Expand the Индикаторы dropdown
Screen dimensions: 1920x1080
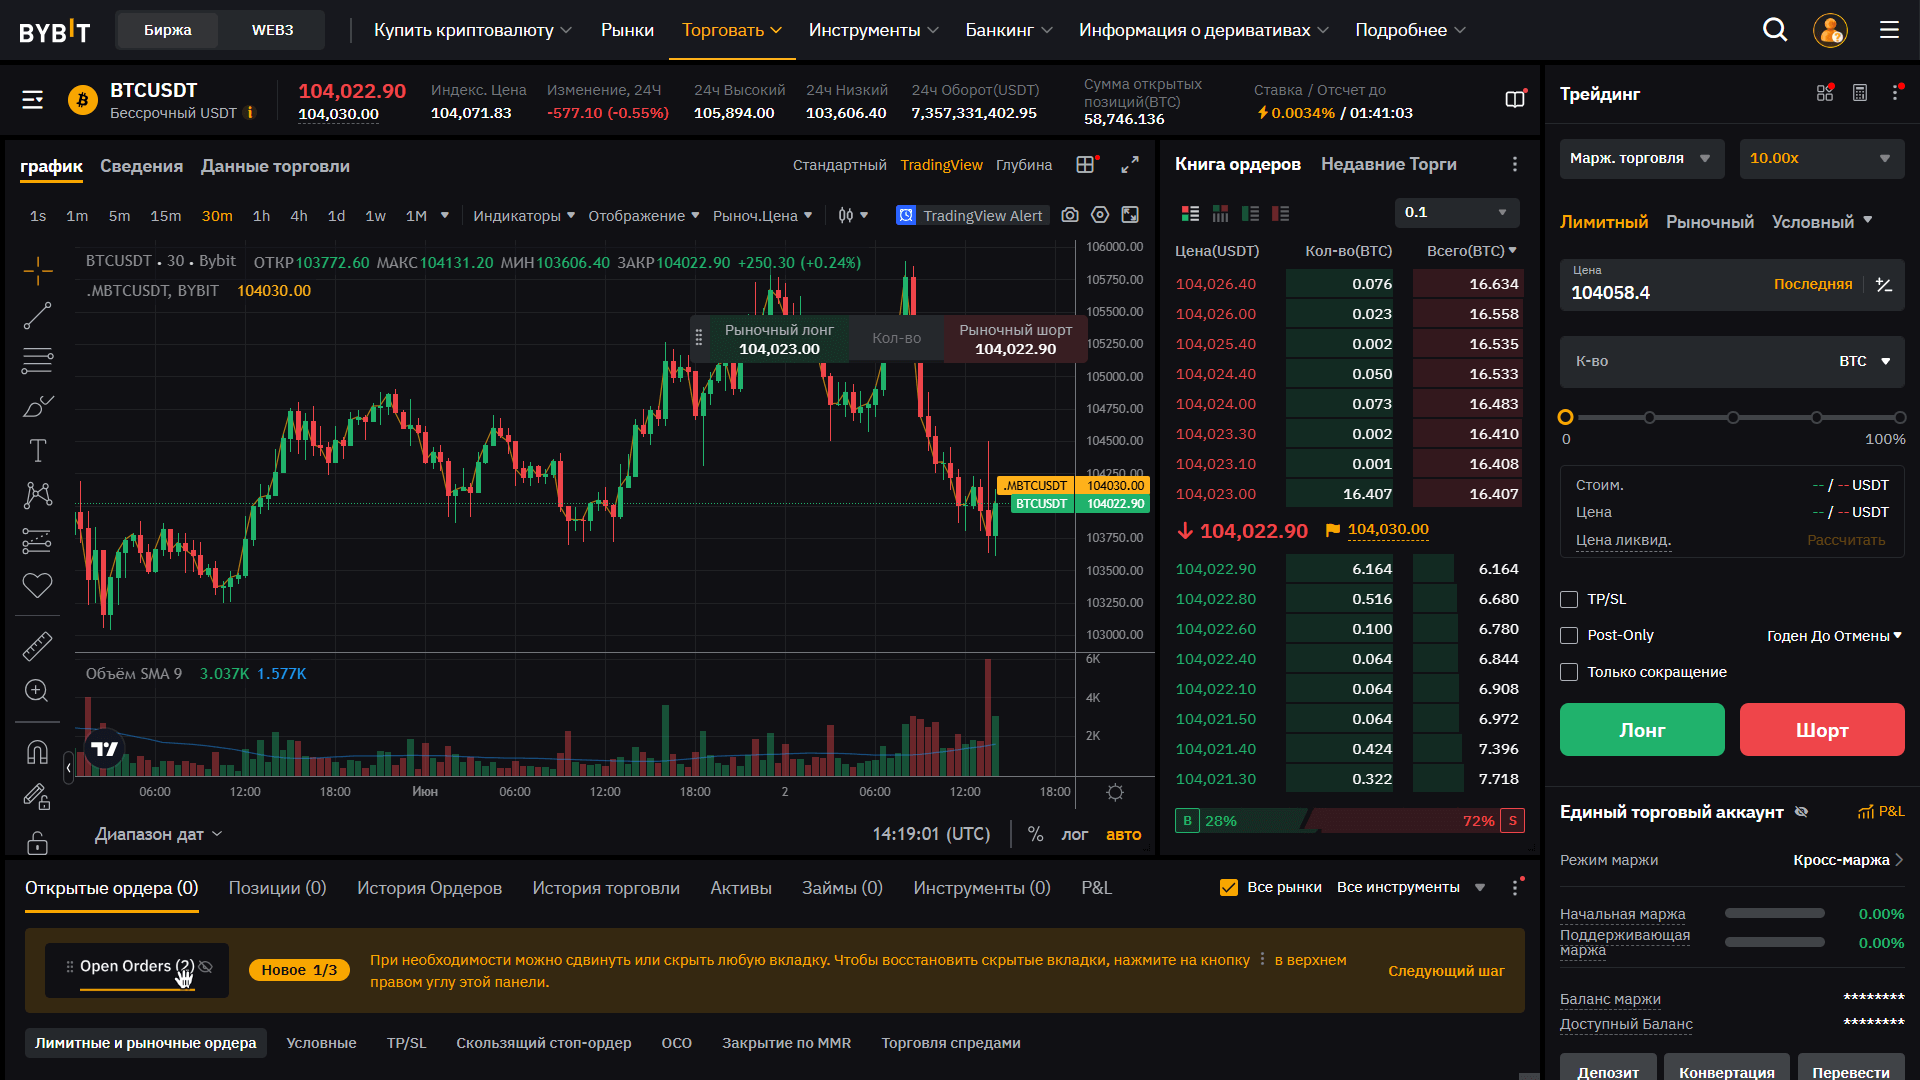[x=524, y=216]
